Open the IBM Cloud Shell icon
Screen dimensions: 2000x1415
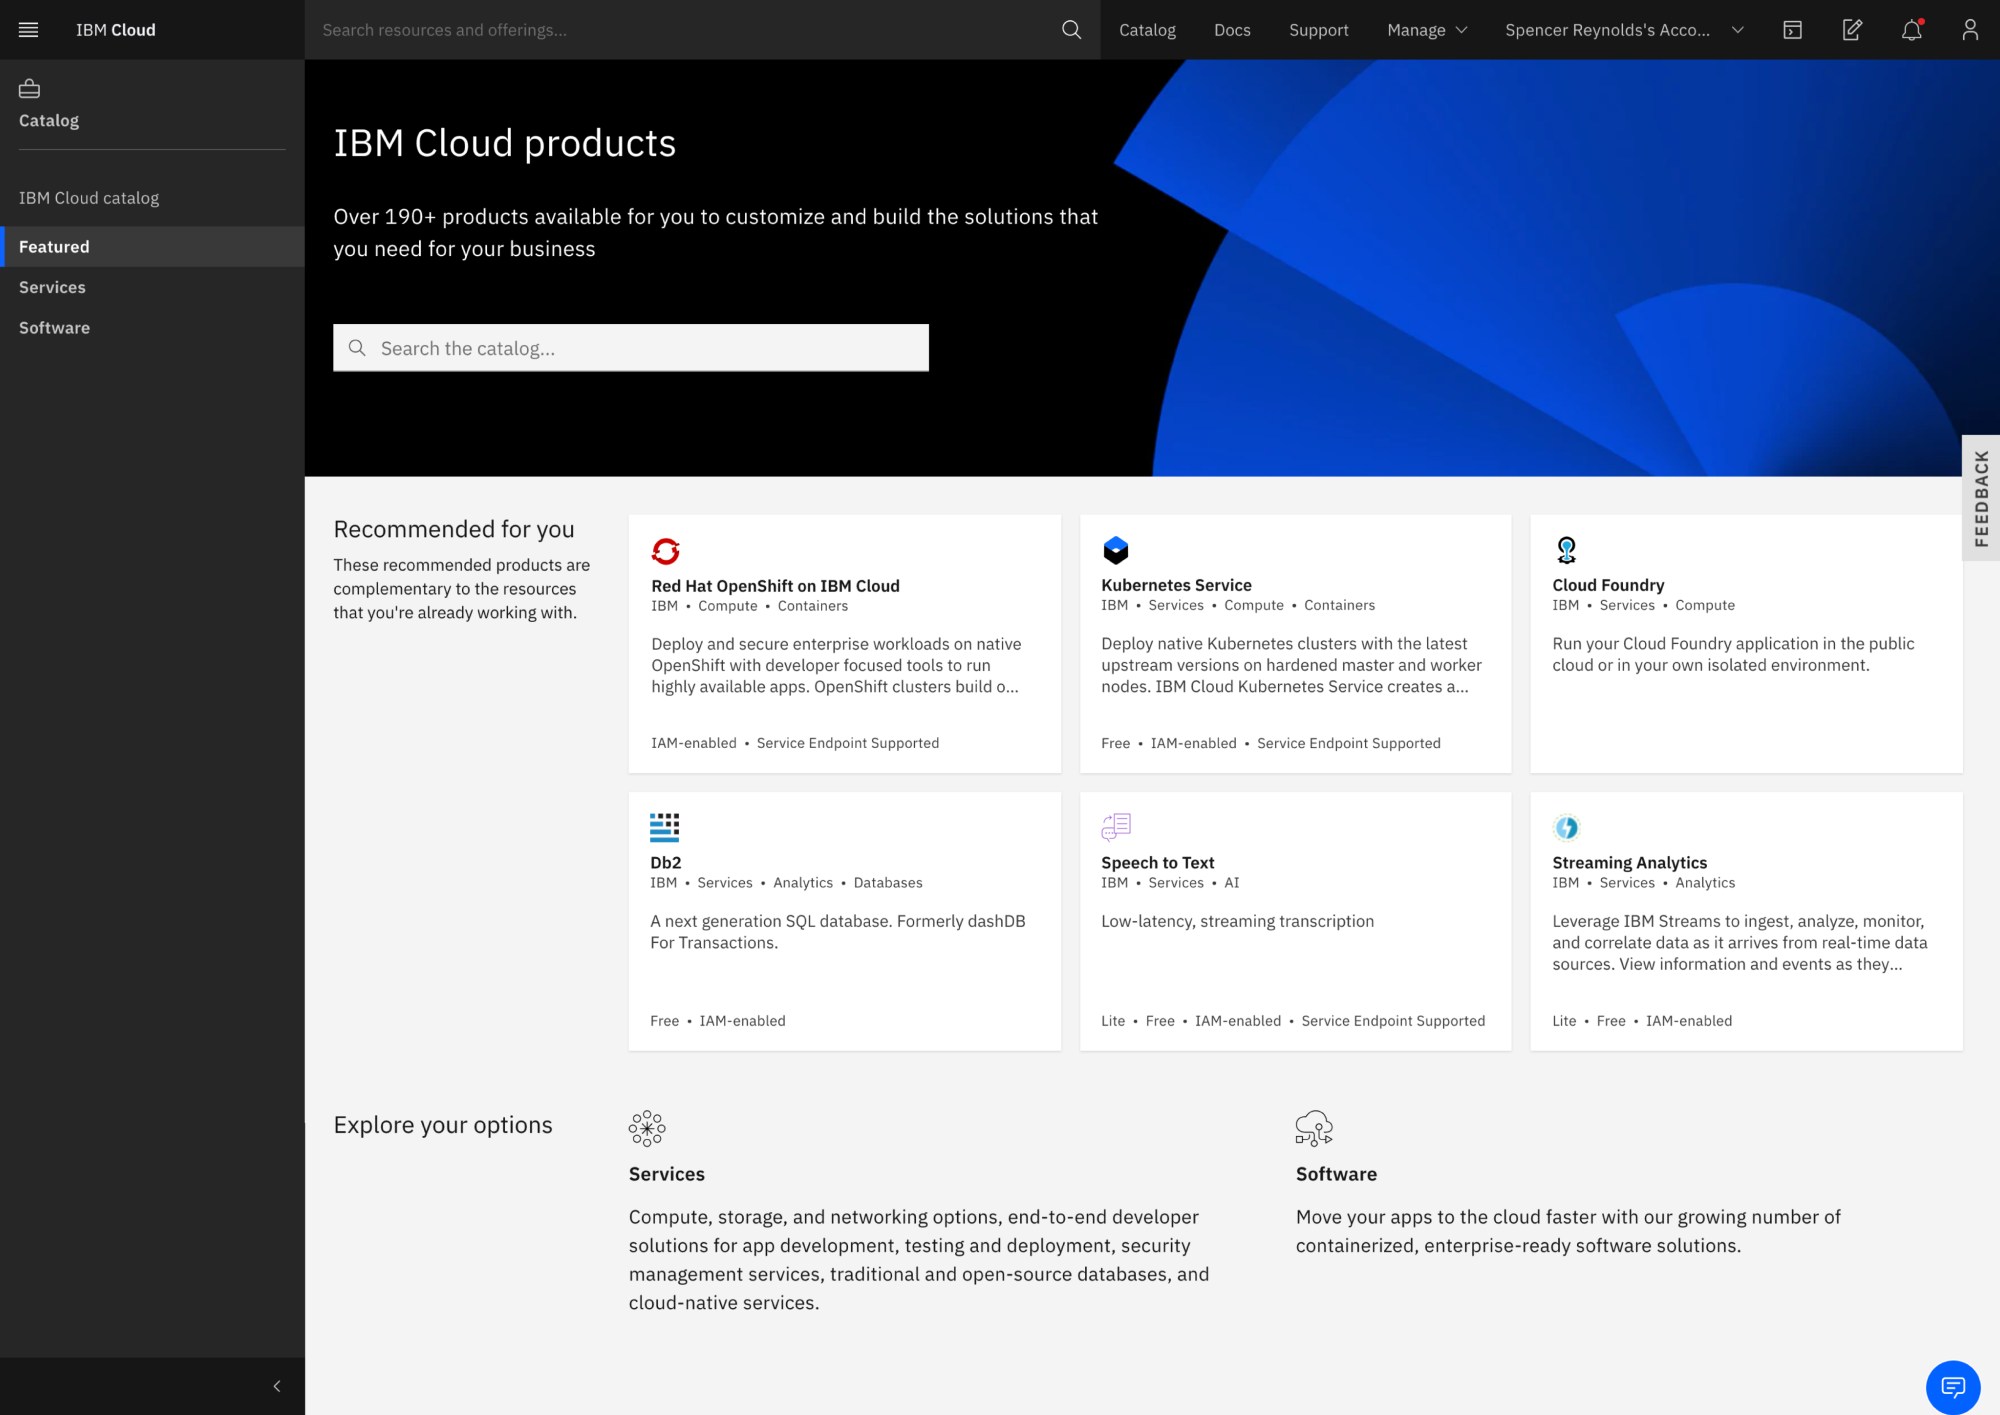point(1792,30)
